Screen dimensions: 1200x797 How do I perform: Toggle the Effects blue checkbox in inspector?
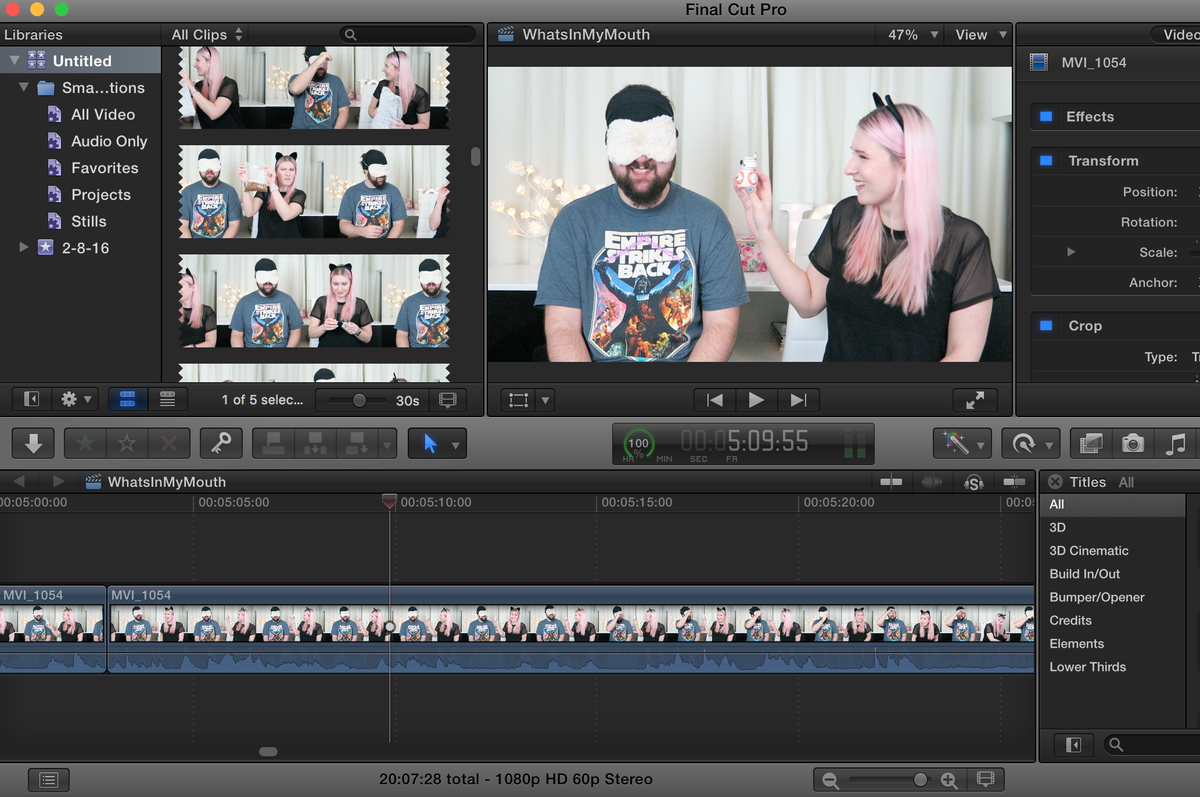pos(1046,116)
